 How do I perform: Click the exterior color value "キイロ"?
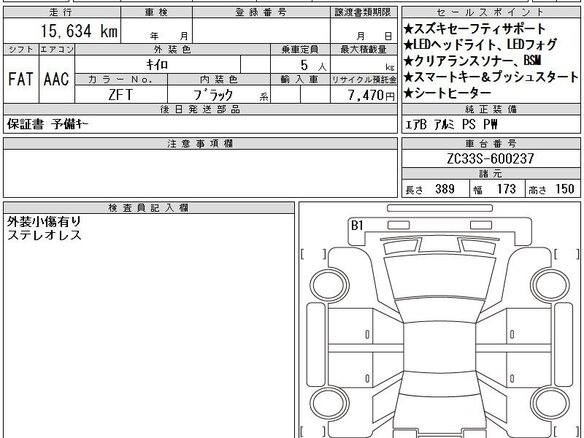pos(157,65)
